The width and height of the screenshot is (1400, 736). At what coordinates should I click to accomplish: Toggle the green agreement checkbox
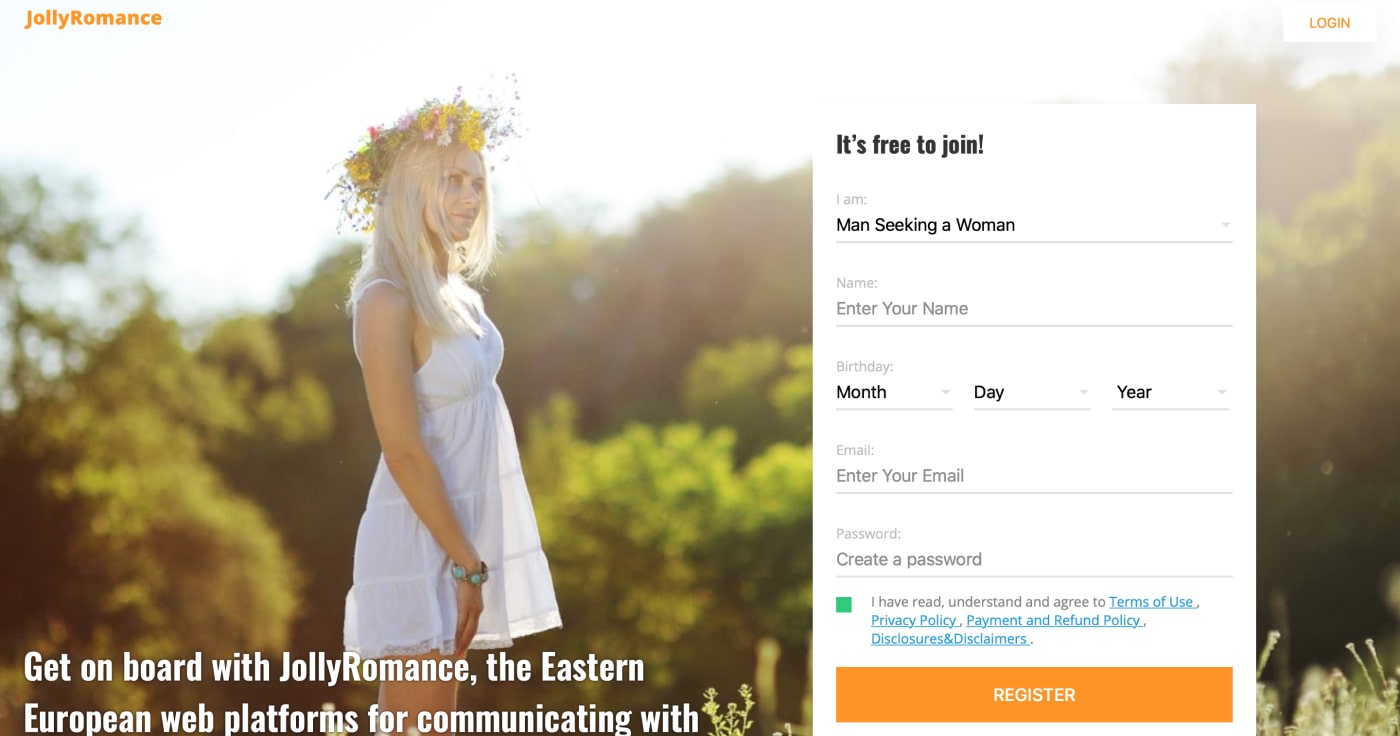click(x=844, y=604)
